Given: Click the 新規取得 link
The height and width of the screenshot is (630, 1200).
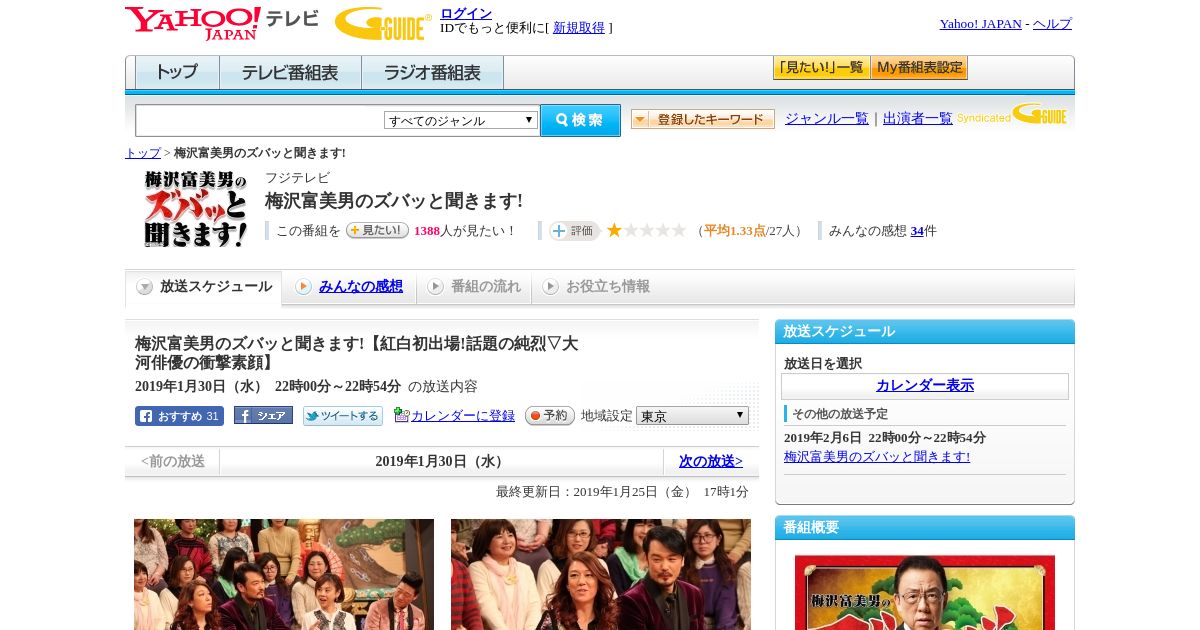Looking at the screenshot, I should point(579,28).
